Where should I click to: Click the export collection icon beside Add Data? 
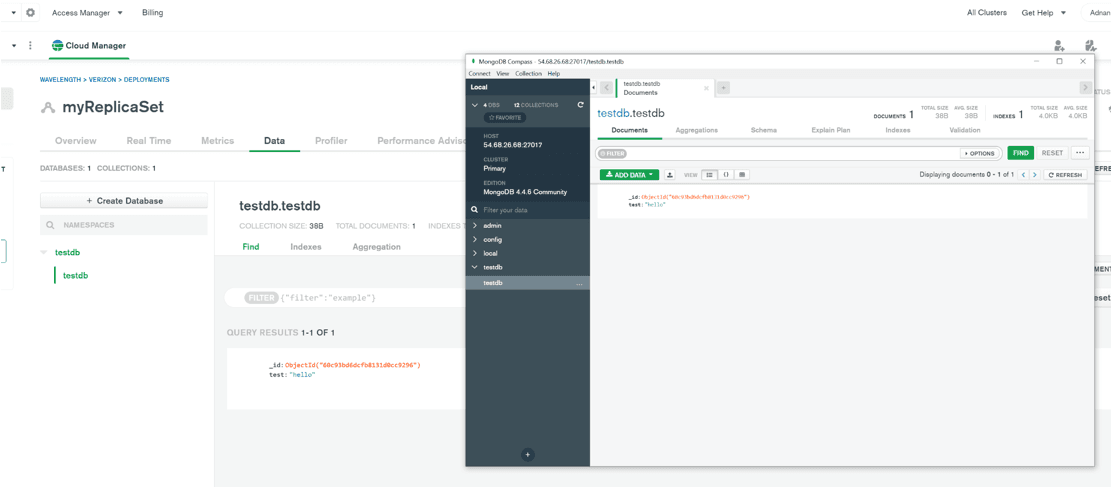point(670,175)
